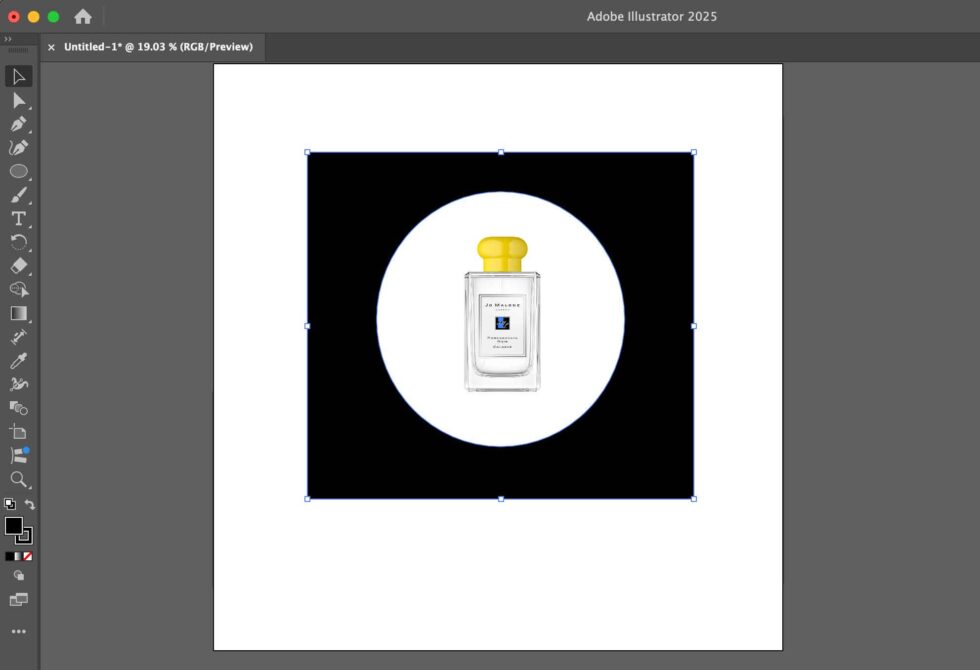This screenshot has width=980, height=670.
Task: Pick the Ellipse shape tool
Action: (x=17, y=170)
